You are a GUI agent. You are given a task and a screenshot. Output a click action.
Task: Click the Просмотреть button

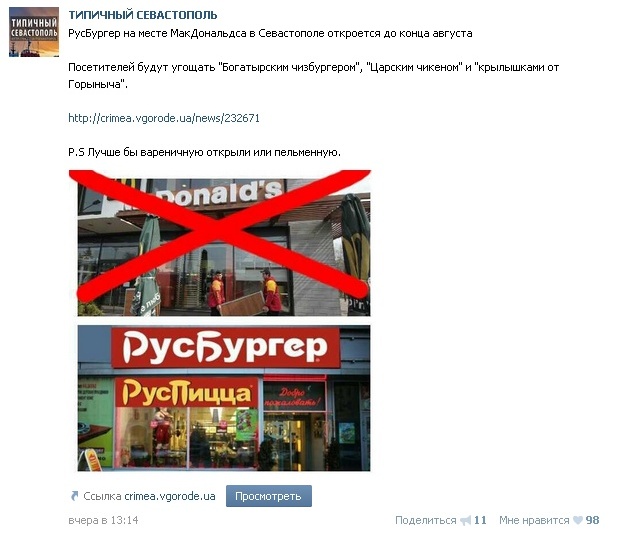[269, 496]
